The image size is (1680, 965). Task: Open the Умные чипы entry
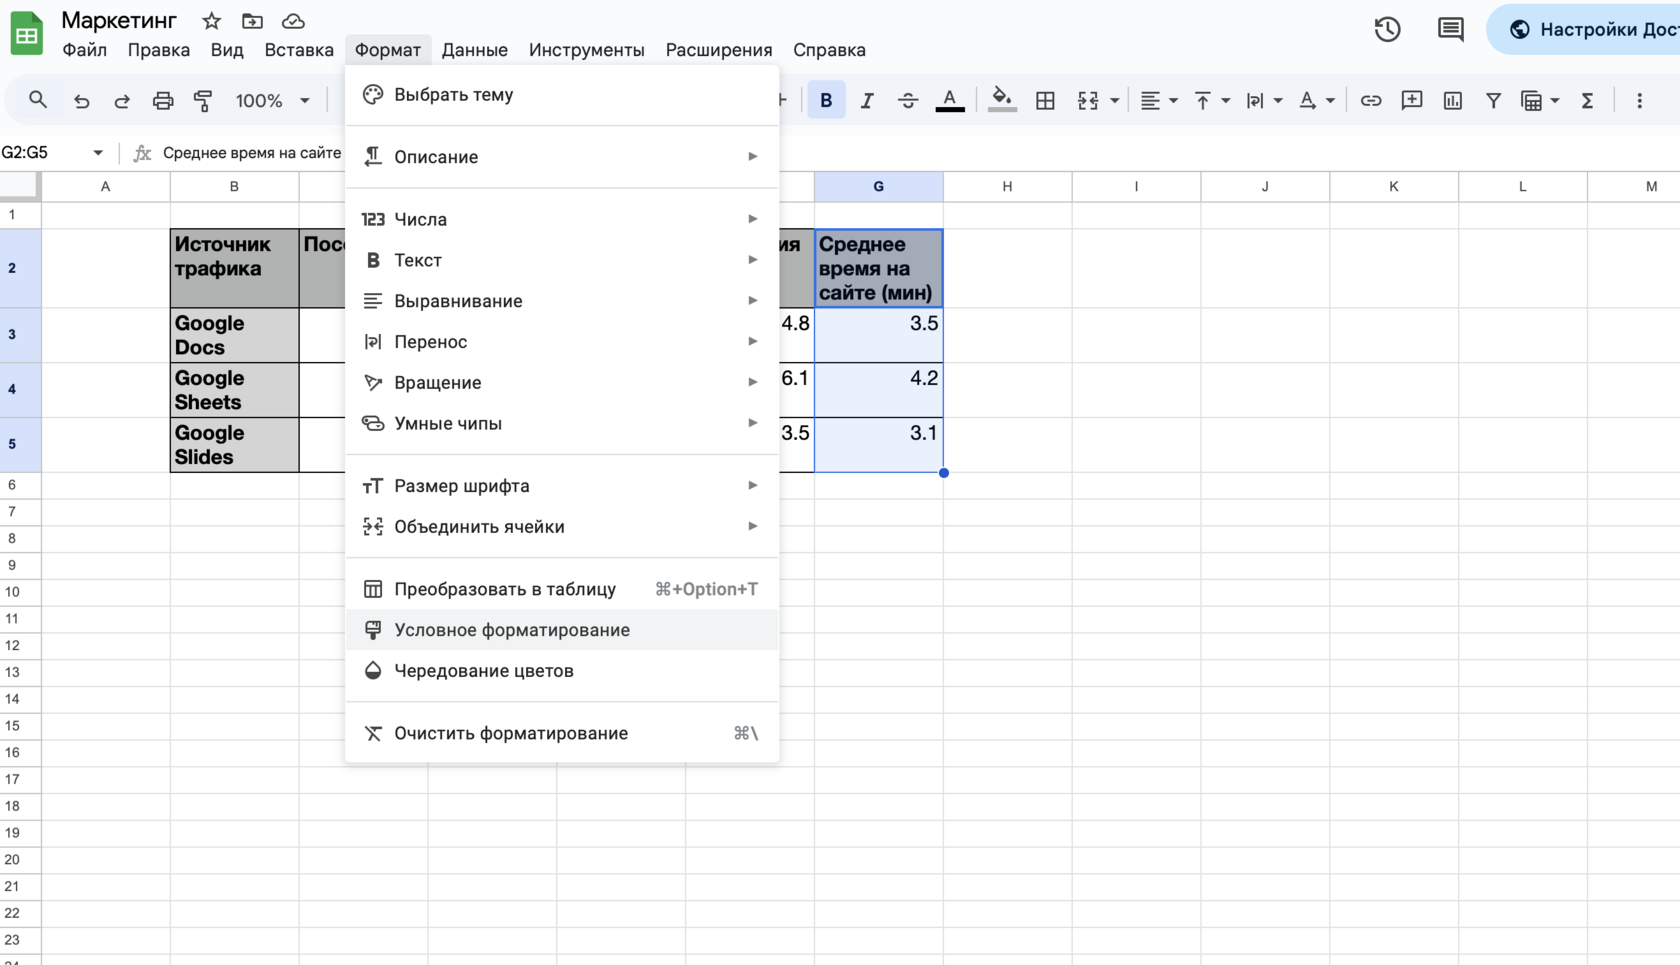pyautogui.click(x=562, y=424)
